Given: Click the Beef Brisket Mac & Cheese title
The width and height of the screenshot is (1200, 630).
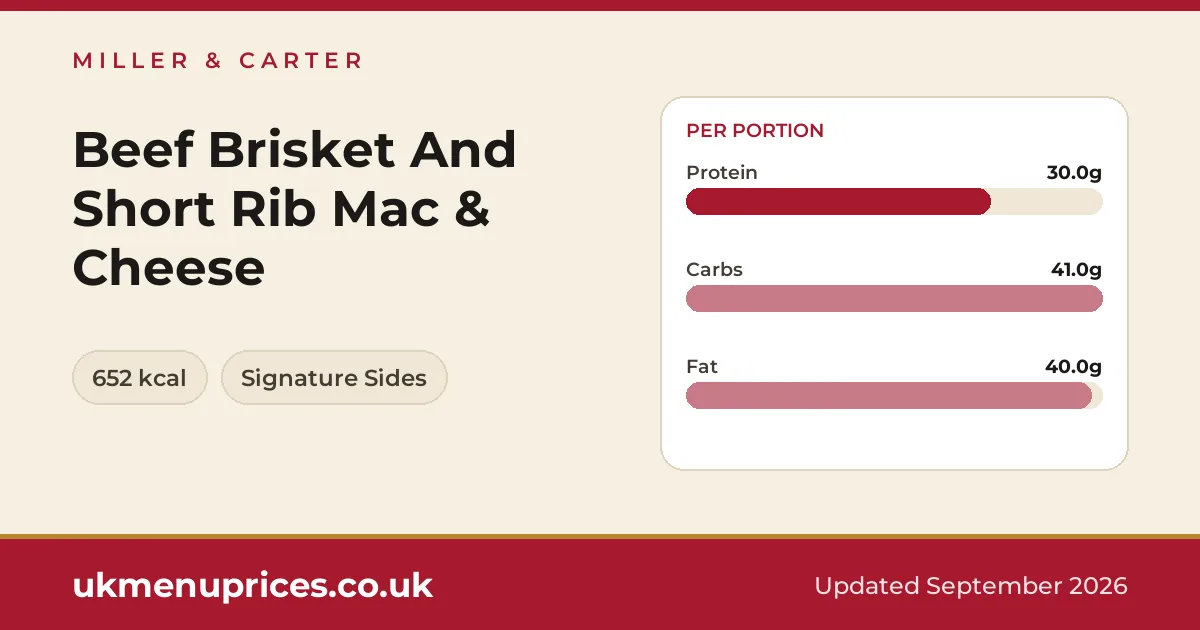Looking at the screenshot, I should click(x=295, y=209).
